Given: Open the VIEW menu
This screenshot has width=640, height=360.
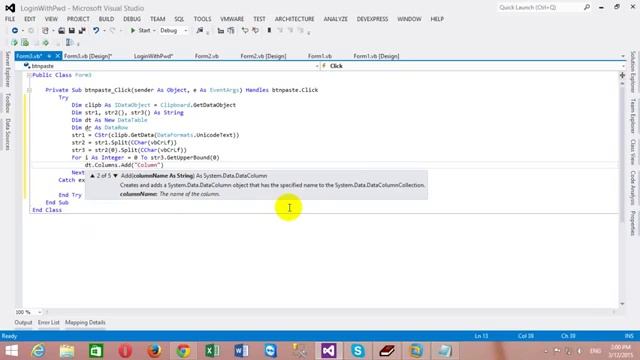Looking at the screenshot, I should (x=51, y=19).
